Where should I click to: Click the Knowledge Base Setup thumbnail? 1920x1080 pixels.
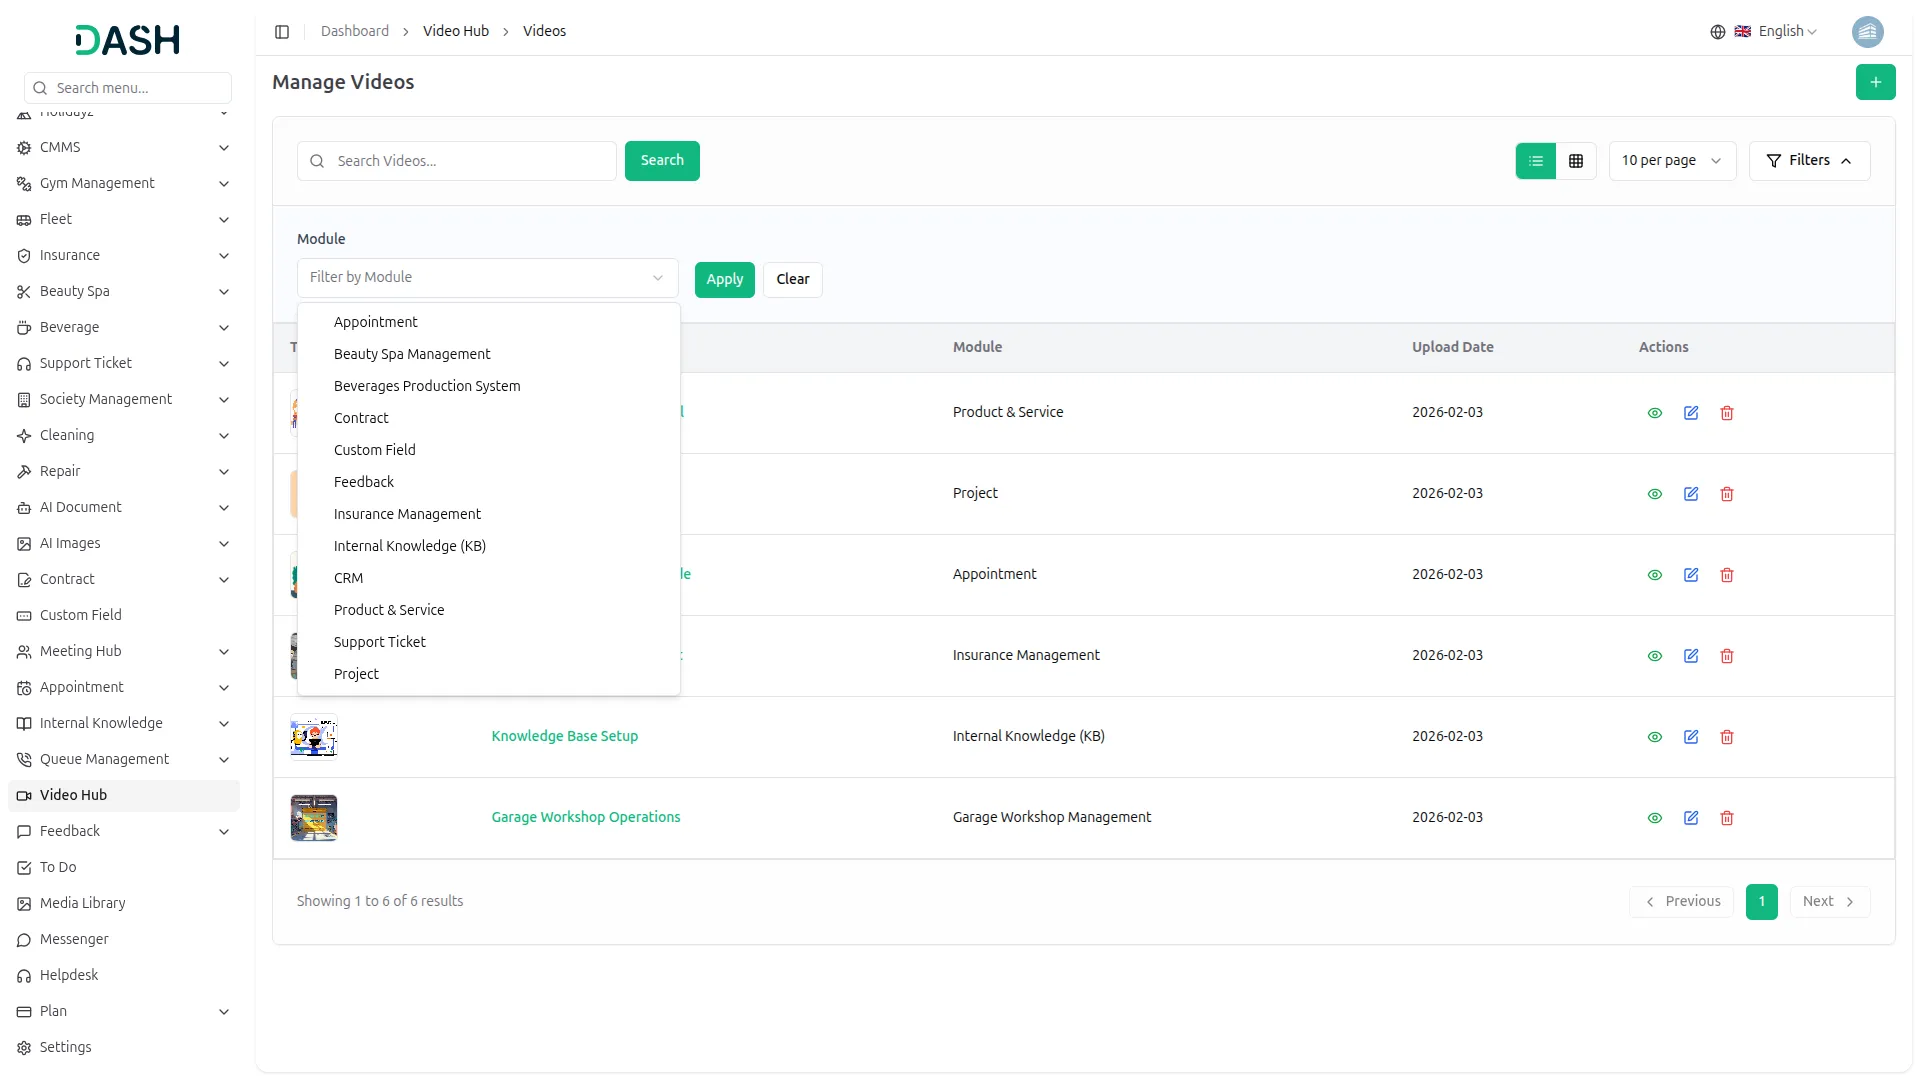coord(314,737)
